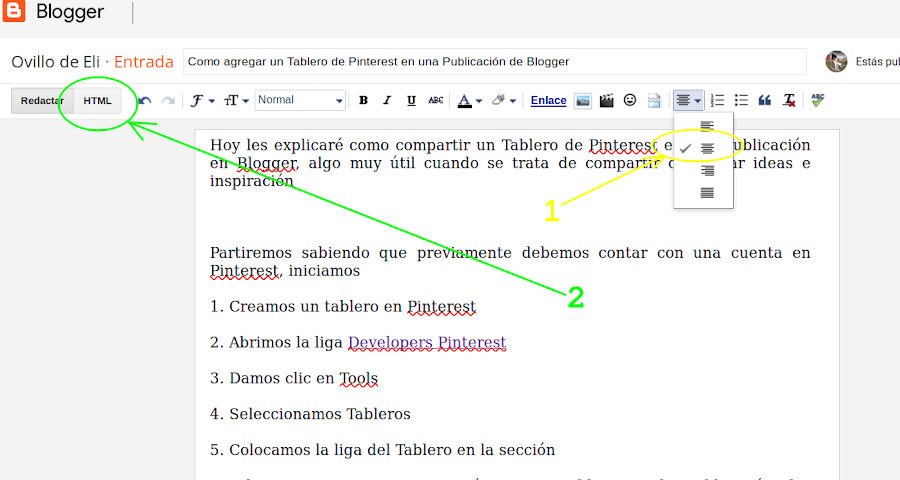The image size is (900, 480).
Task: Switch to the Redactar compose mode
Action: pos(42,101)
